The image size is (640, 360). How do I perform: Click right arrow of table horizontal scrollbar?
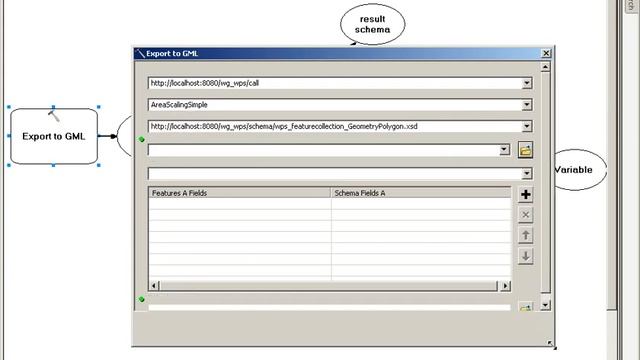click(x=505, y=286)
